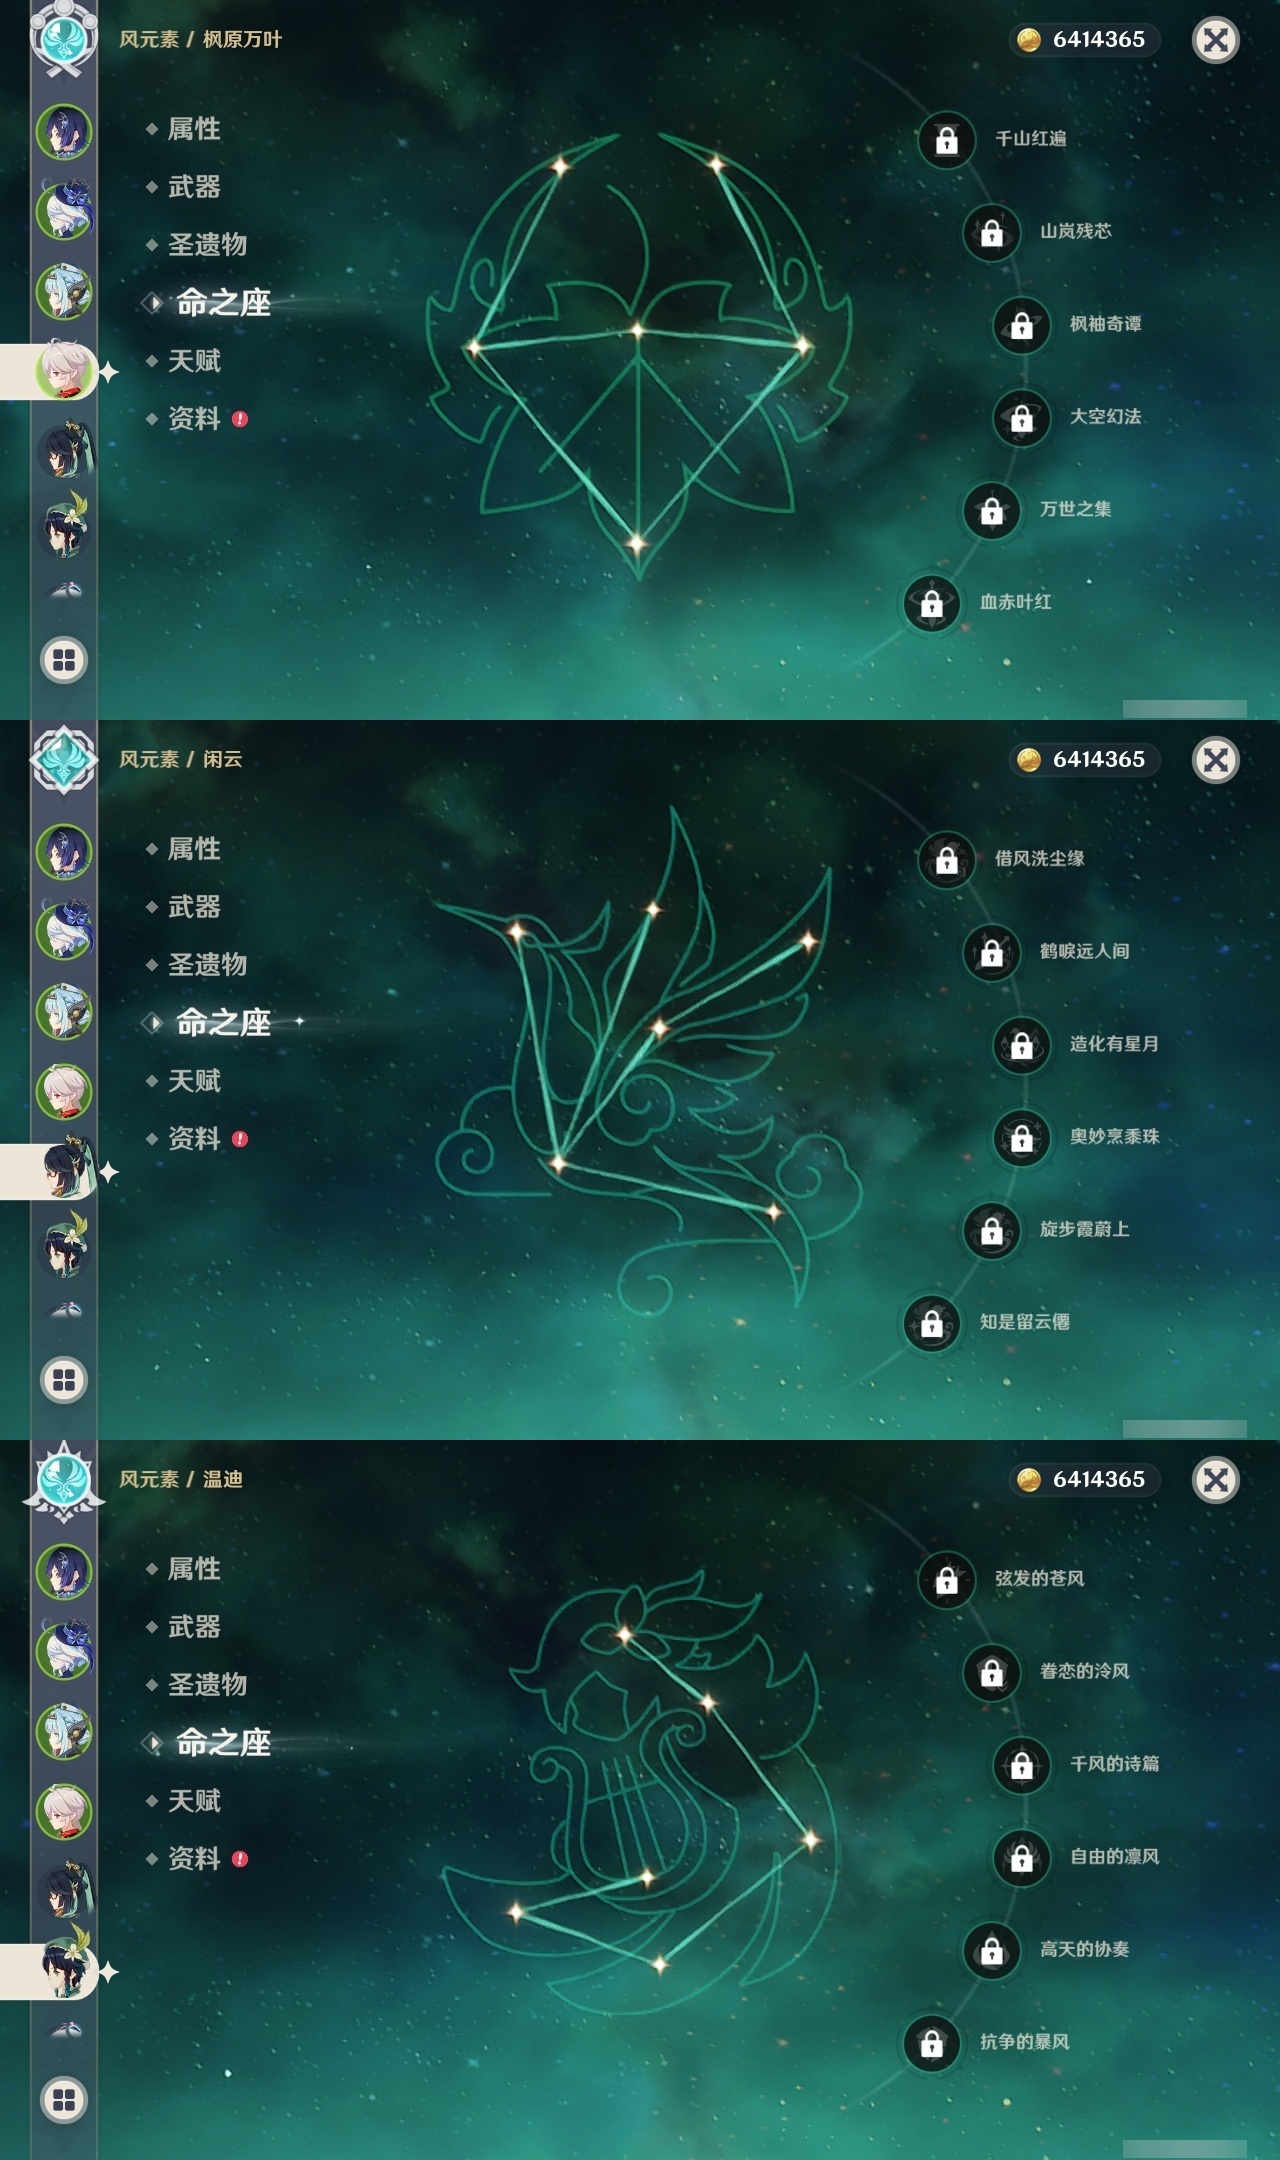
Task: Open the 大空幻法 locked constellation
Action: click(1021, 417)
